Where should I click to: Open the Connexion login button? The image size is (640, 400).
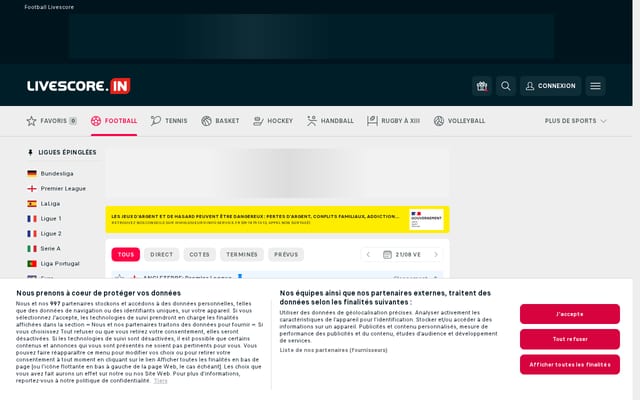(550, 86)
